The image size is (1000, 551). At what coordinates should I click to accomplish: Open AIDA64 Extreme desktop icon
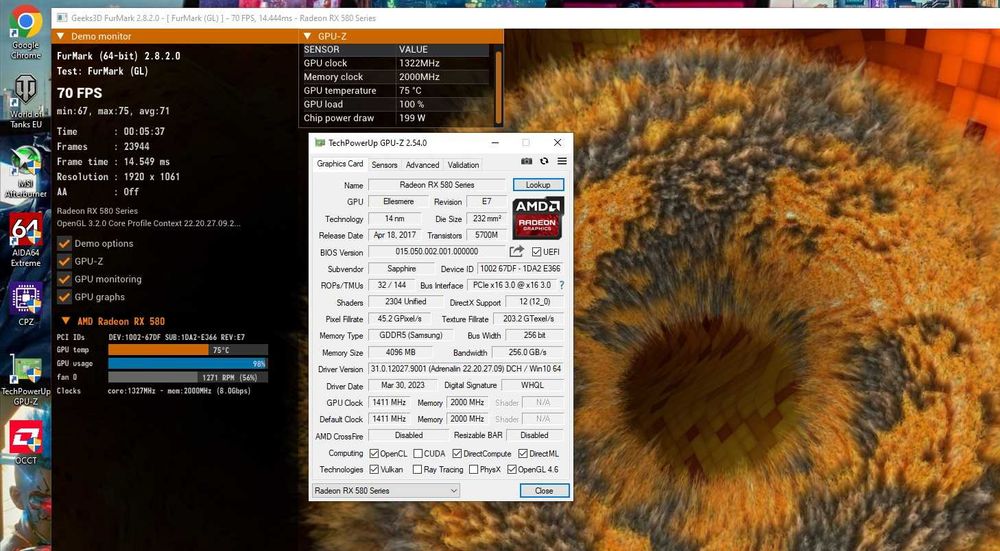[26, 240]
